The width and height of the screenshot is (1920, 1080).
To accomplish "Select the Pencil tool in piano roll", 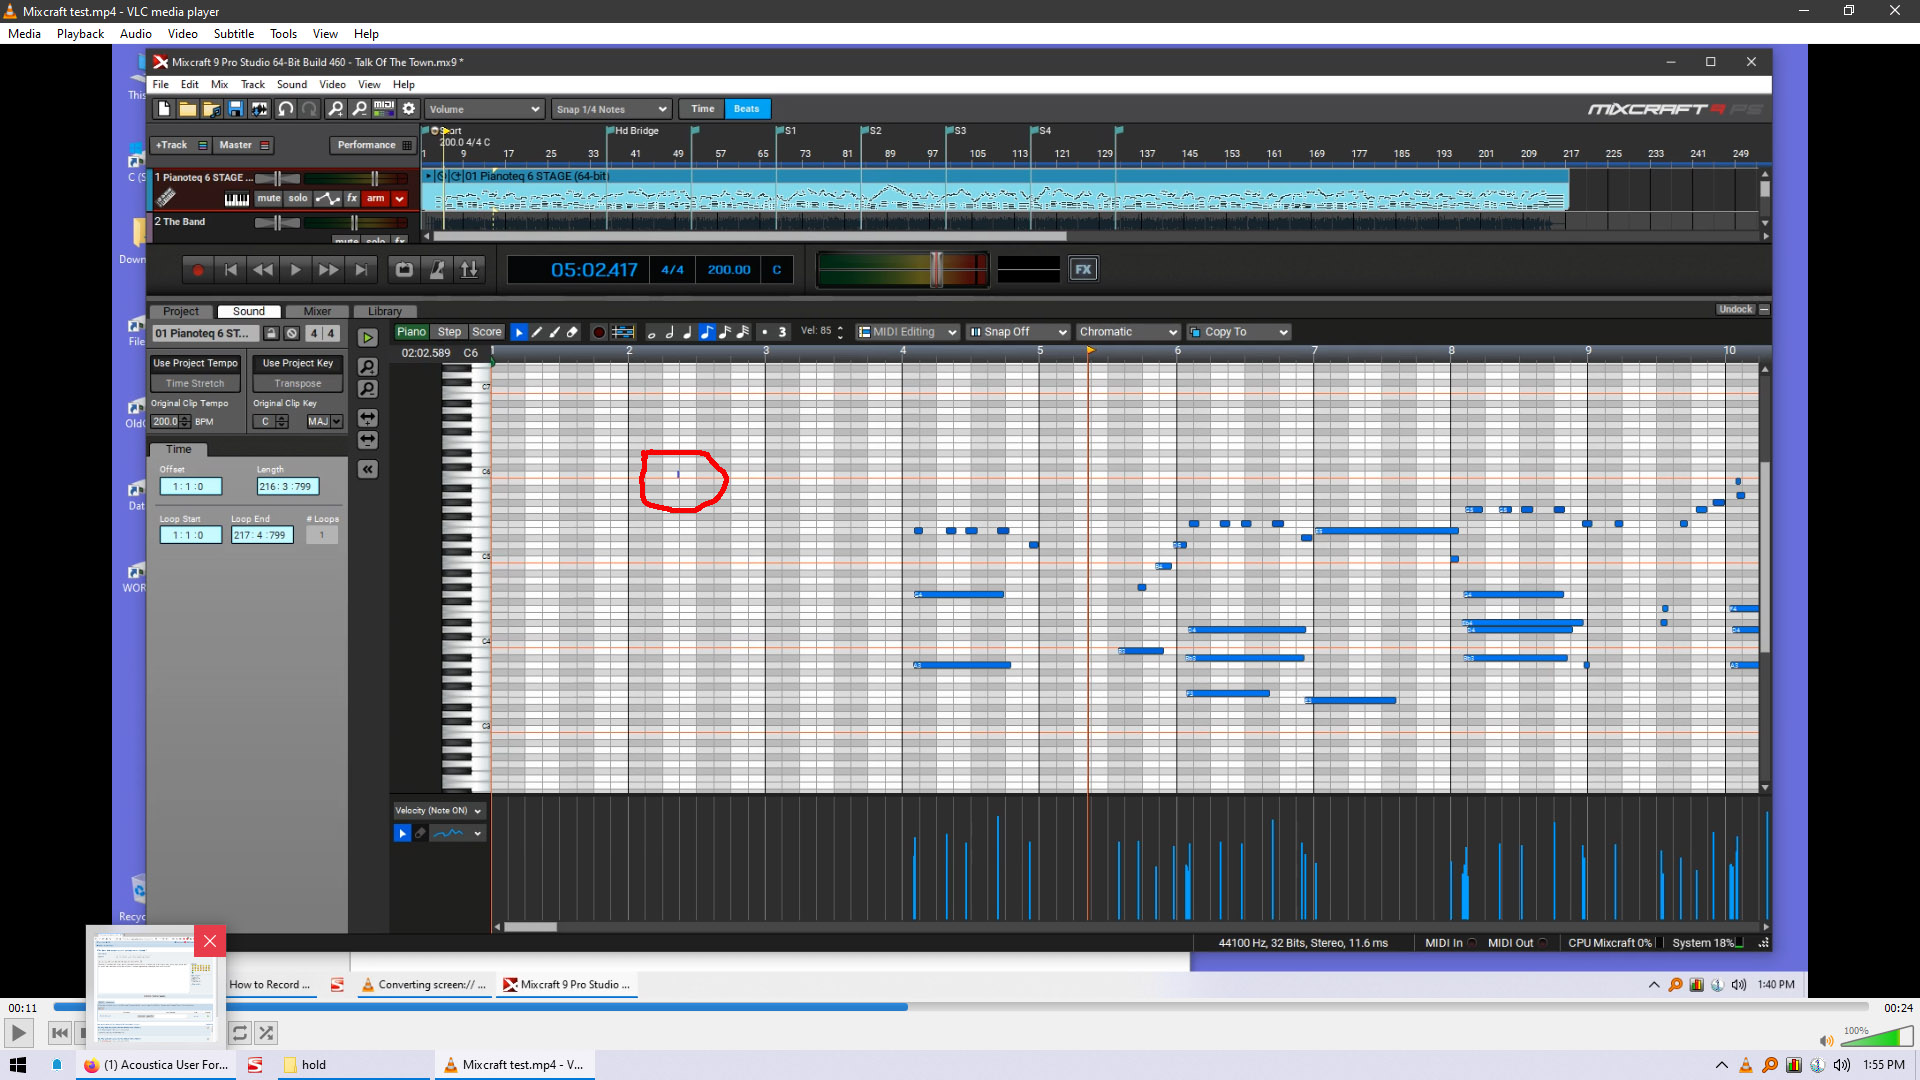I will [x=536, y=332].
